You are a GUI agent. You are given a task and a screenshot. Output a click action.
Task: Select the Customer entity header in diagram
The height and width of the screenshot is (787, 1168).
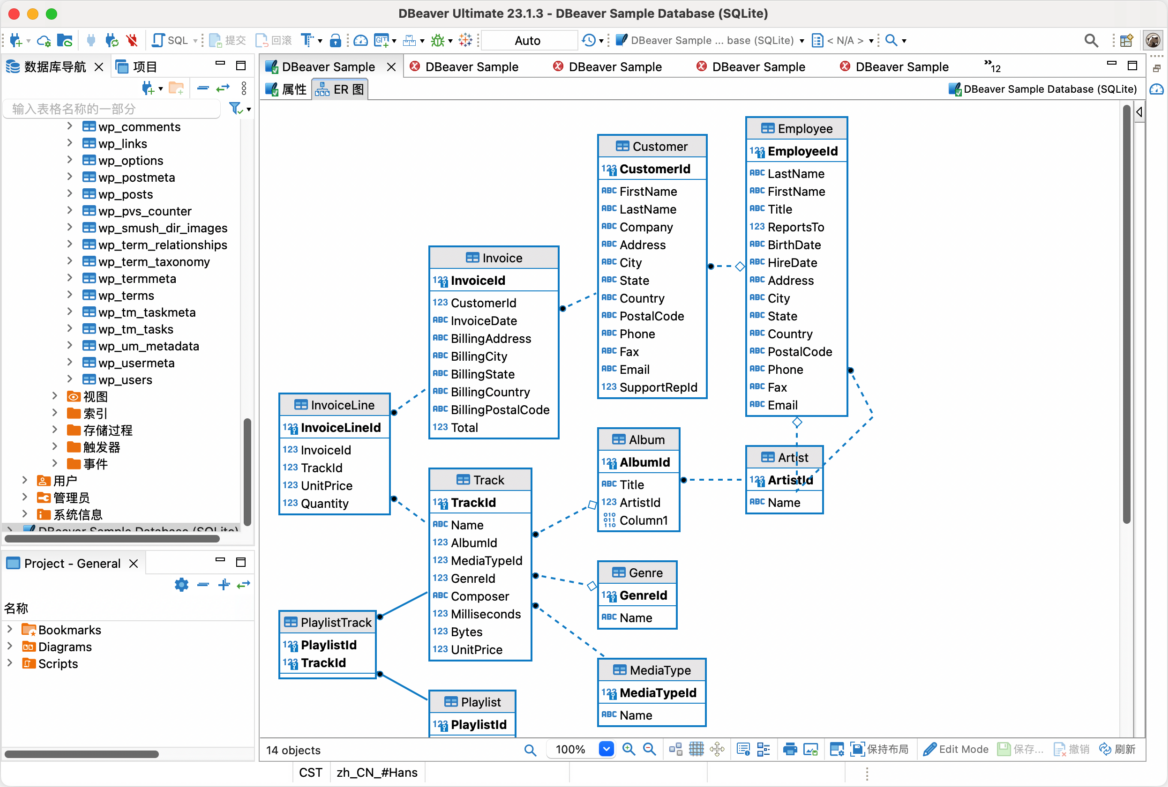click(x=652, y=147)
